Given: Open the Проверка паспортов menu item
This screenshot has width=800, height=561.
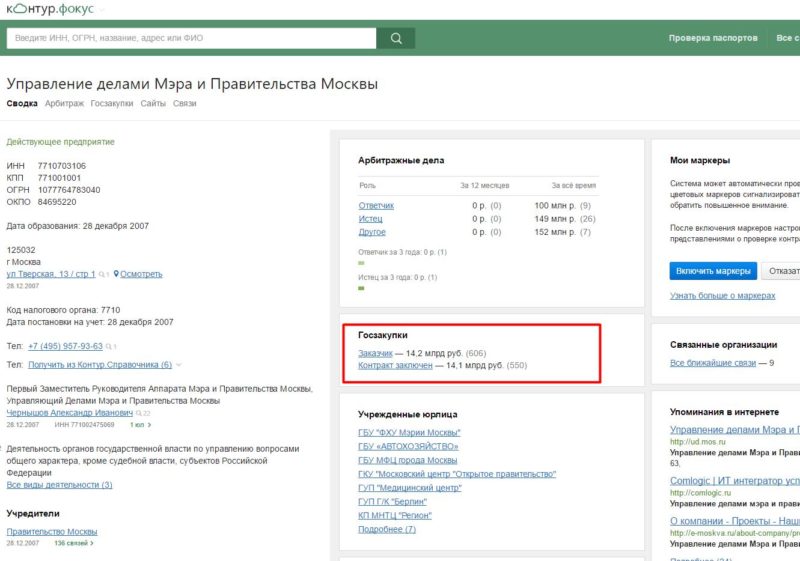Looking at the screenshot, I should pyautogui.click(x=713, y=38).
